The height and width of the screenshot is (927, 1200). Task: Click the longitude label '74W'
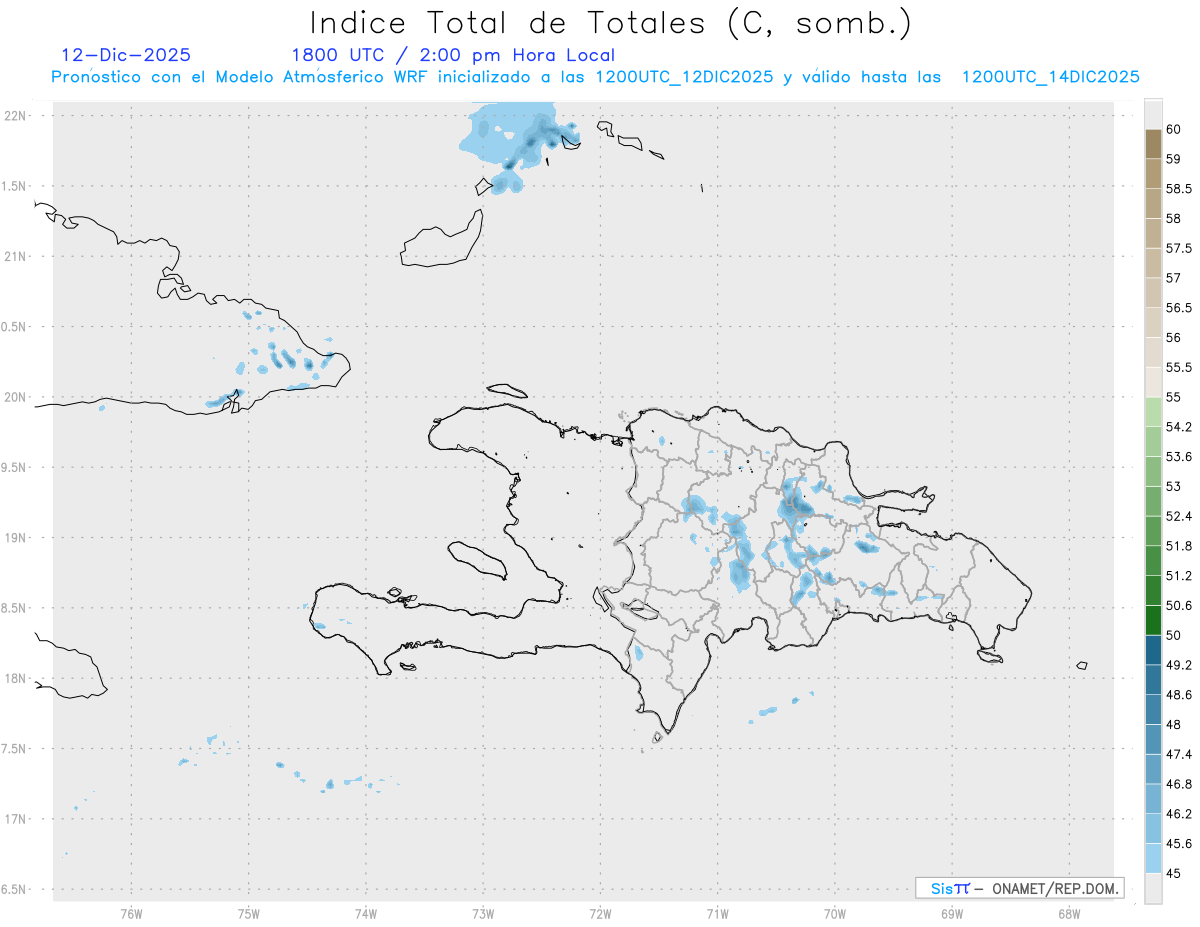click(366, 913)
